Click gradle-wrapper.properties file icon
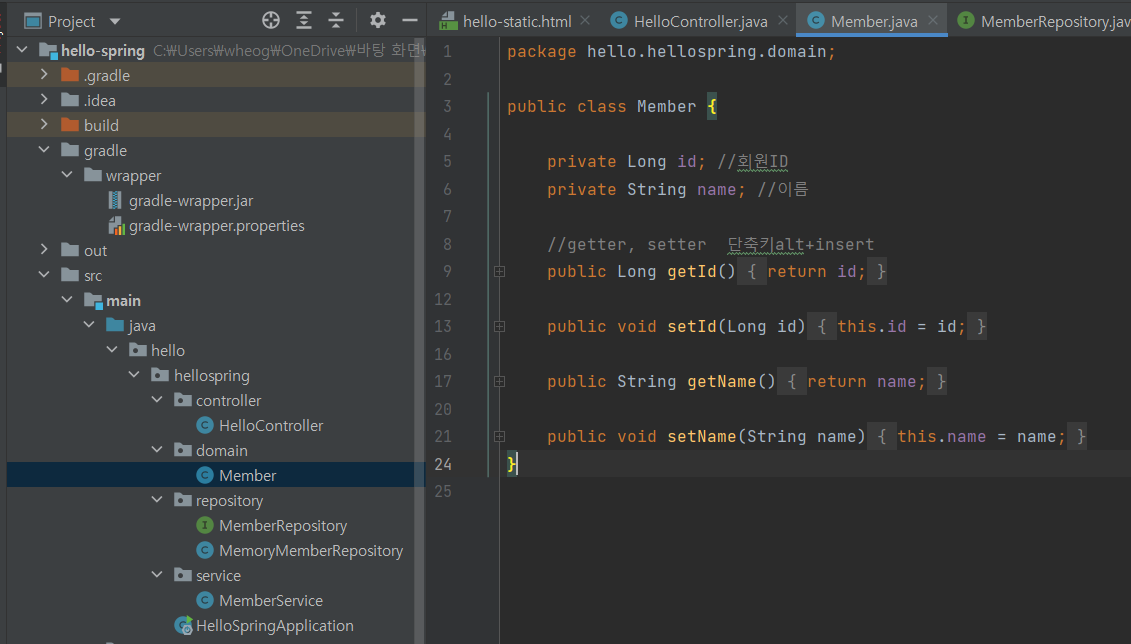The height and width of the screenshot is (644, 1131). 116,226
